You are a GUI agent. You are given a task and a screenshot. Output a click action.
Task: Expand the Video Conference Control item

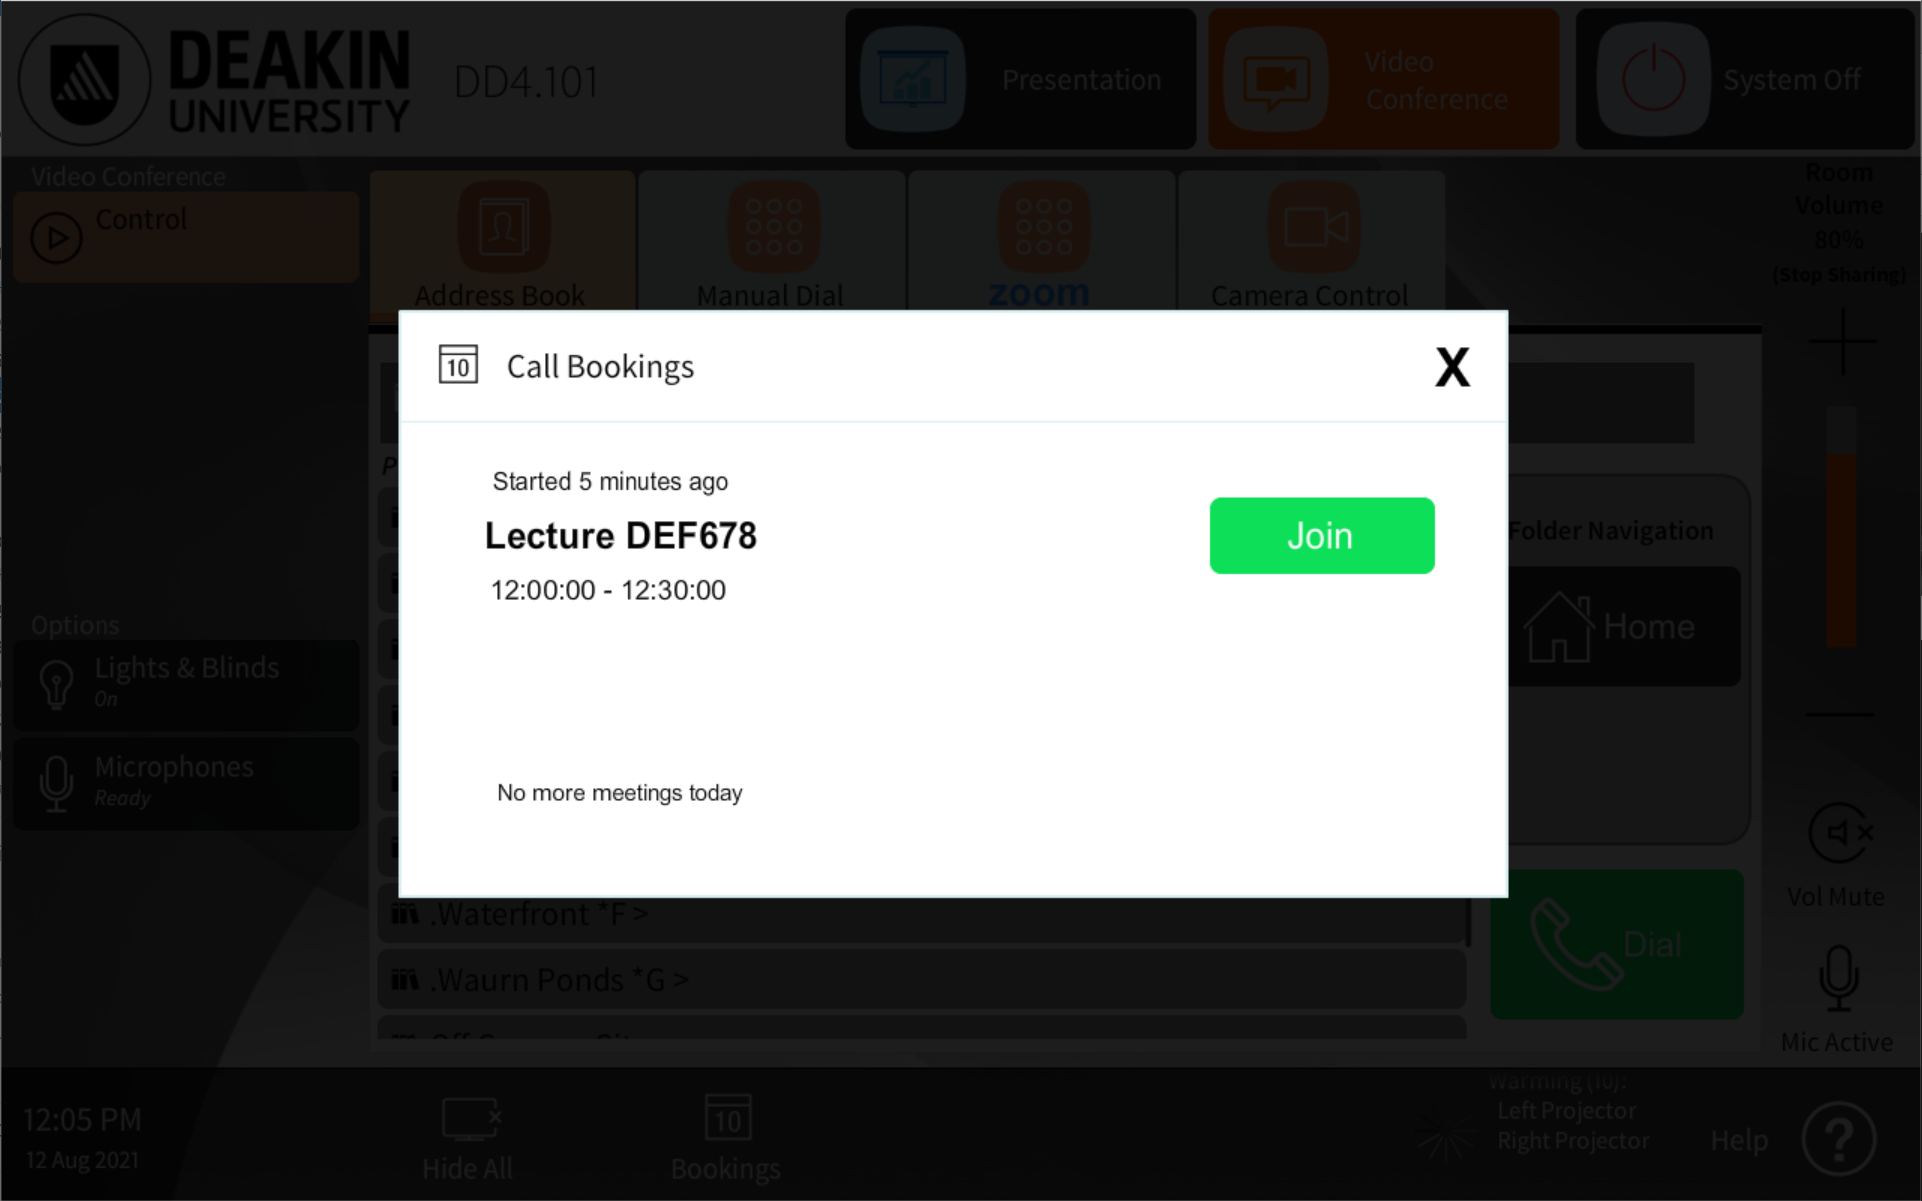click(x=187, y=236)
